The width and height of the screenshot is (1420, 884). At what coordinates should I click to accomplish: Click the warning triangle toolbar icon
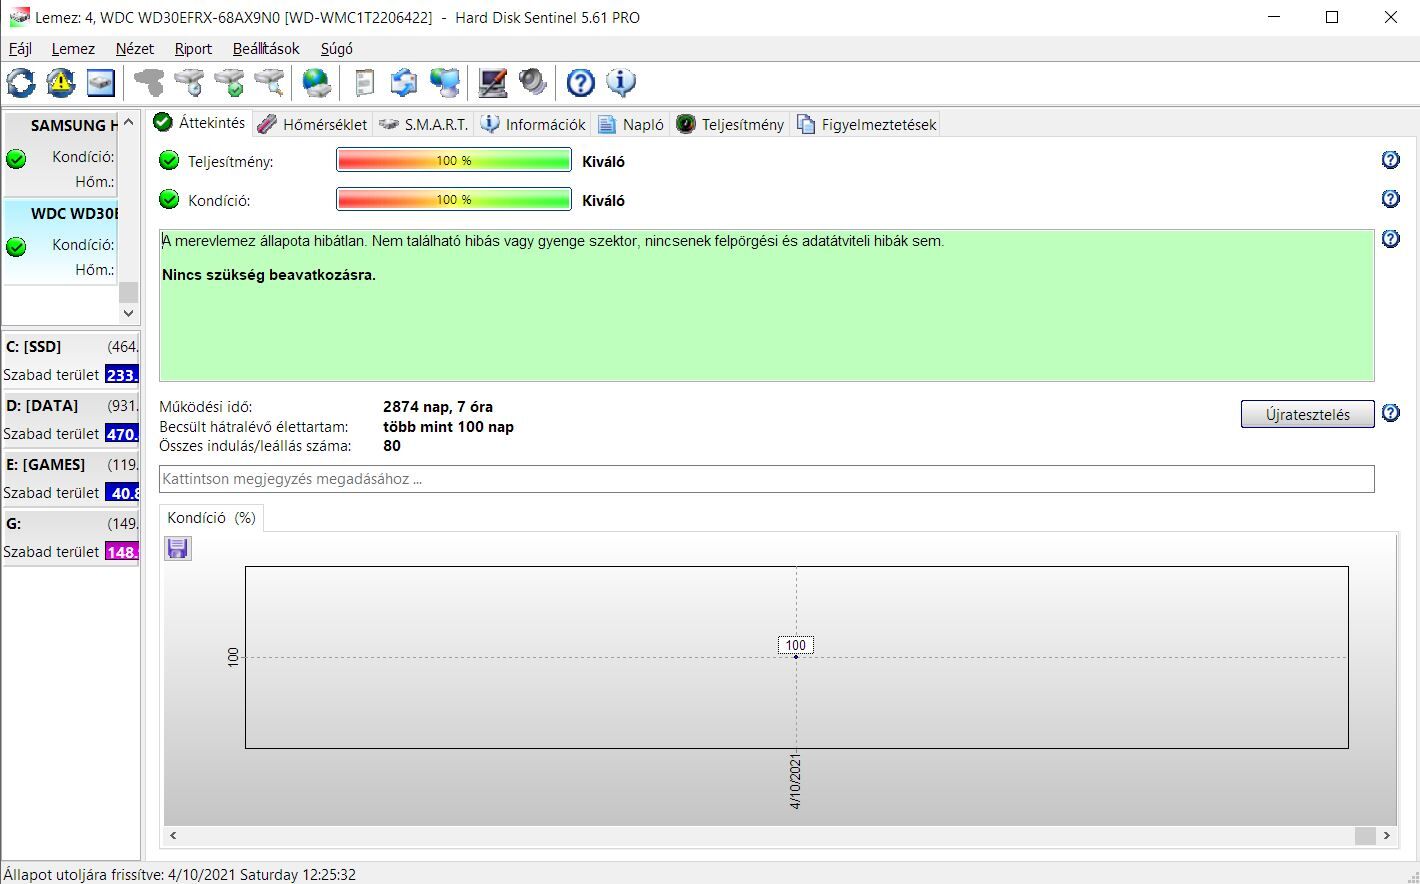pos(60,82)
